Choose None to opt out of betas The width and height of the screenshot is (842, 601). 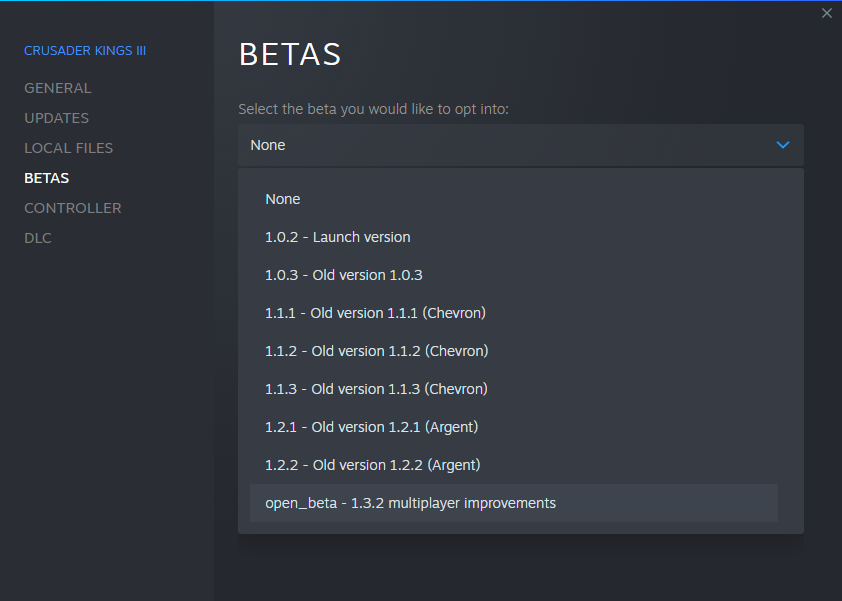pyautogui.click(x=282, y=198)
